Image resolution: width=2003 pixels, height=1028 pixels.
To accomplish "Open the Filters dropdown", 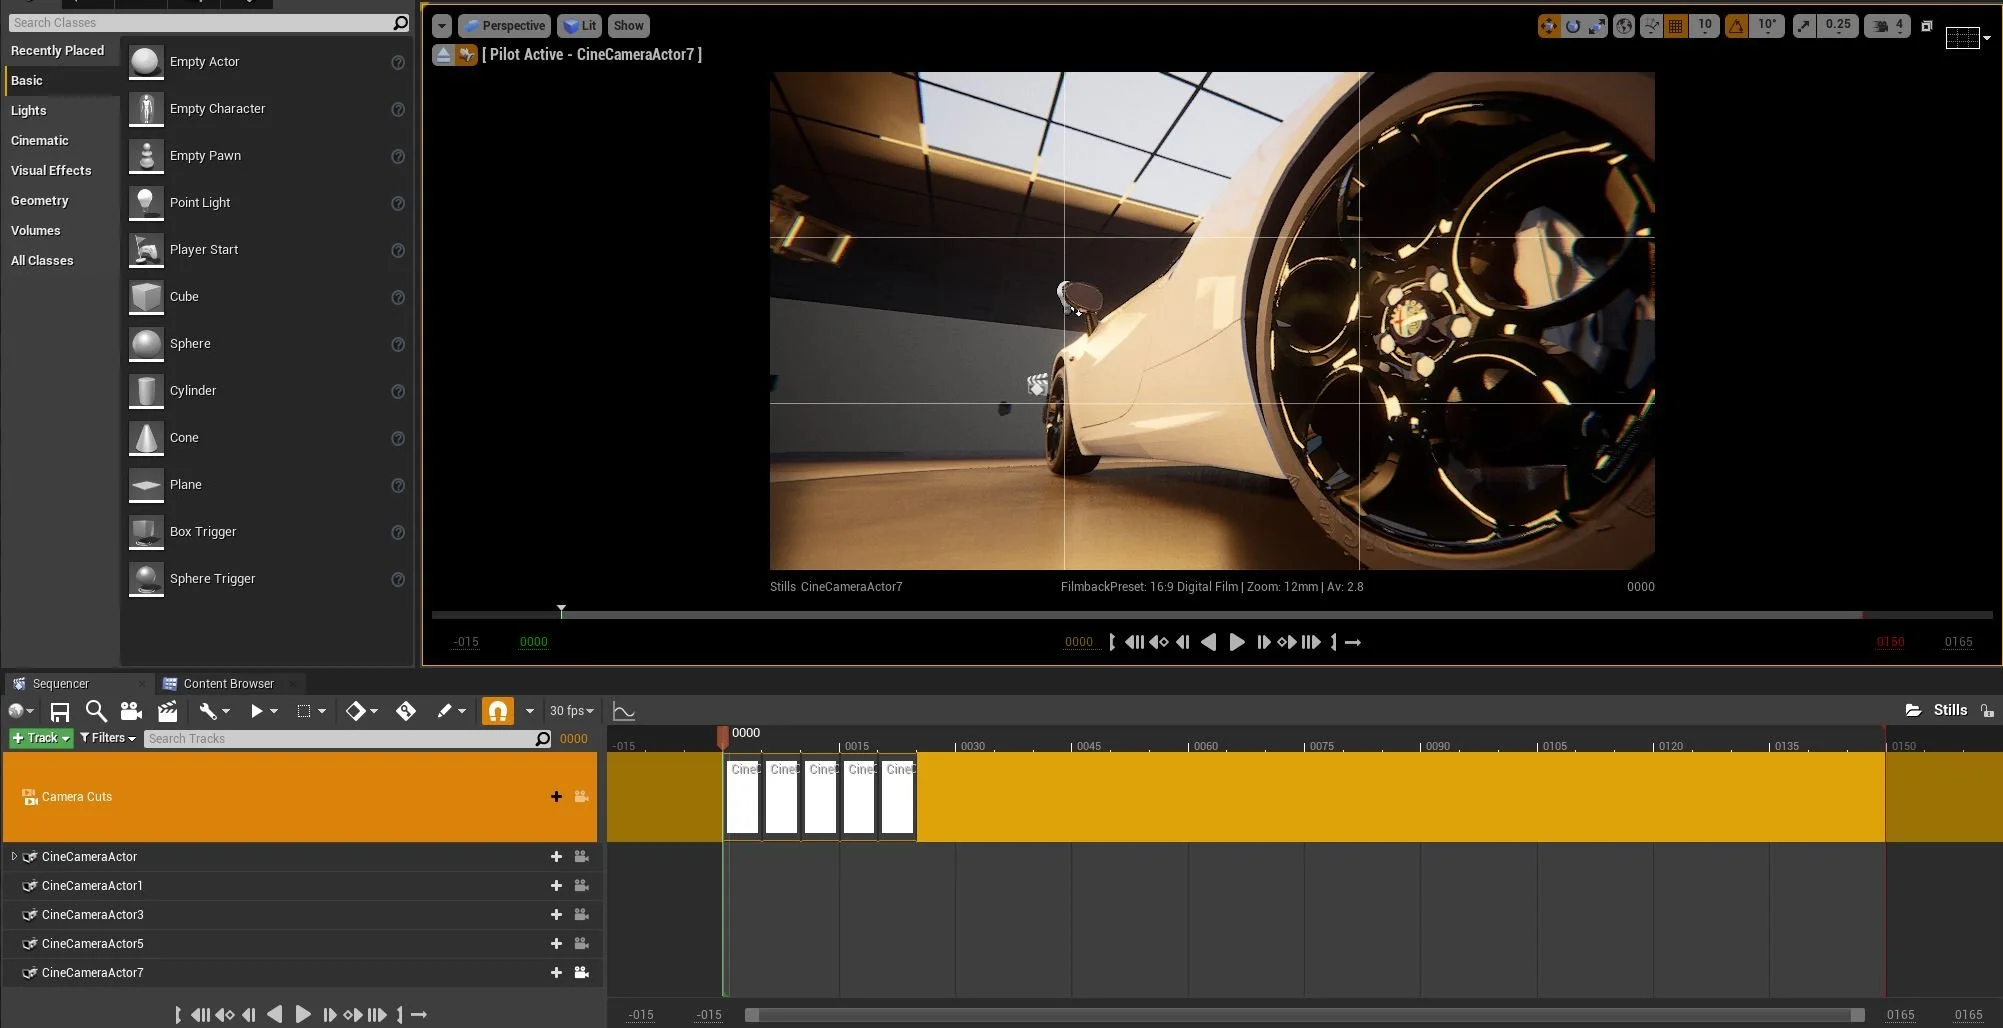I will point(107,738).
